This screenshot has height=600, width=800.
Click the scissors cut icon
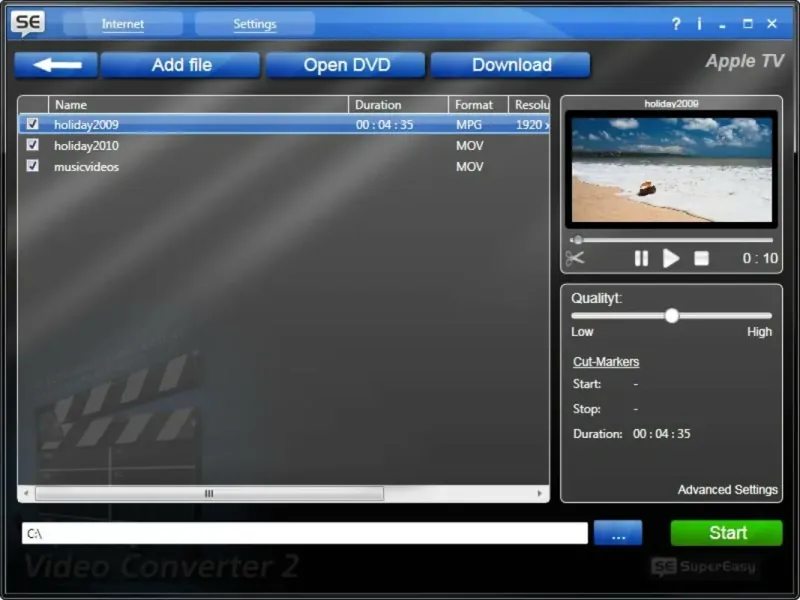click(575, 258)
